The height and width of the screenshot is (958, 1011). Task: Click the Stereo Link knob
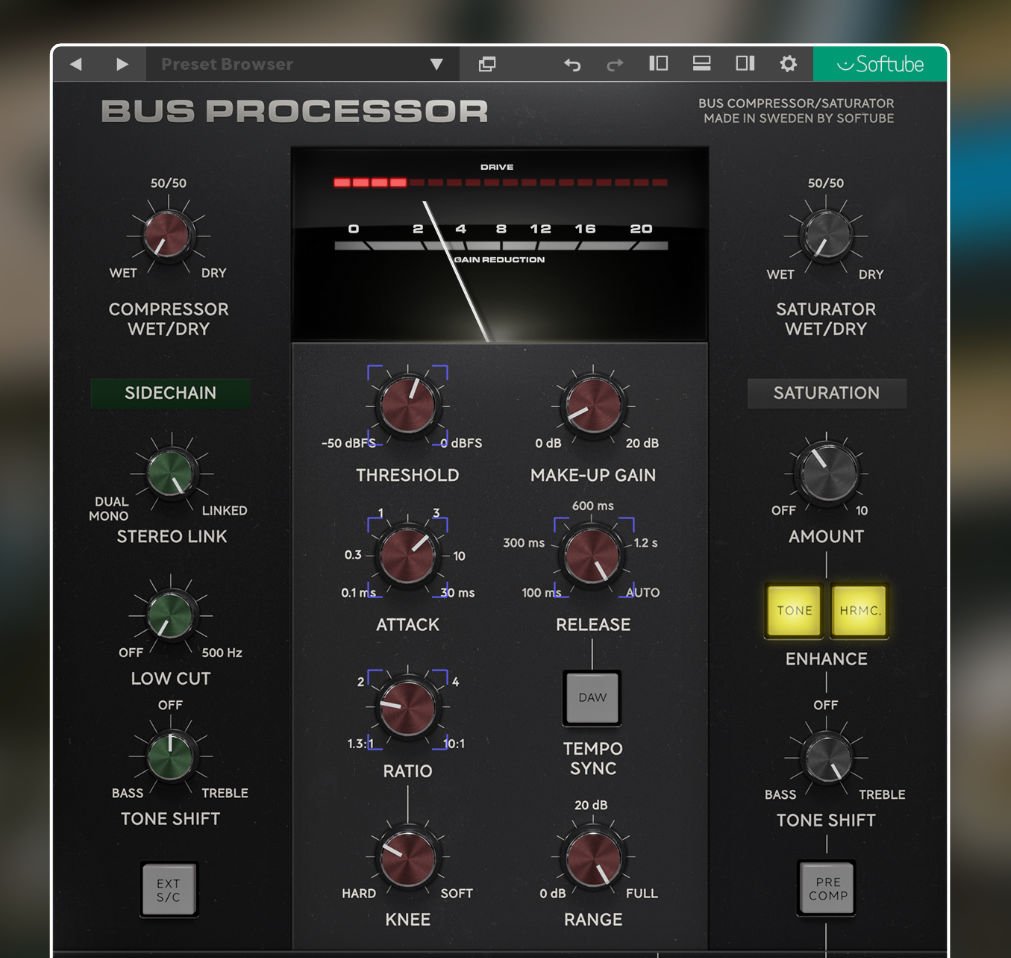point(171,474)
